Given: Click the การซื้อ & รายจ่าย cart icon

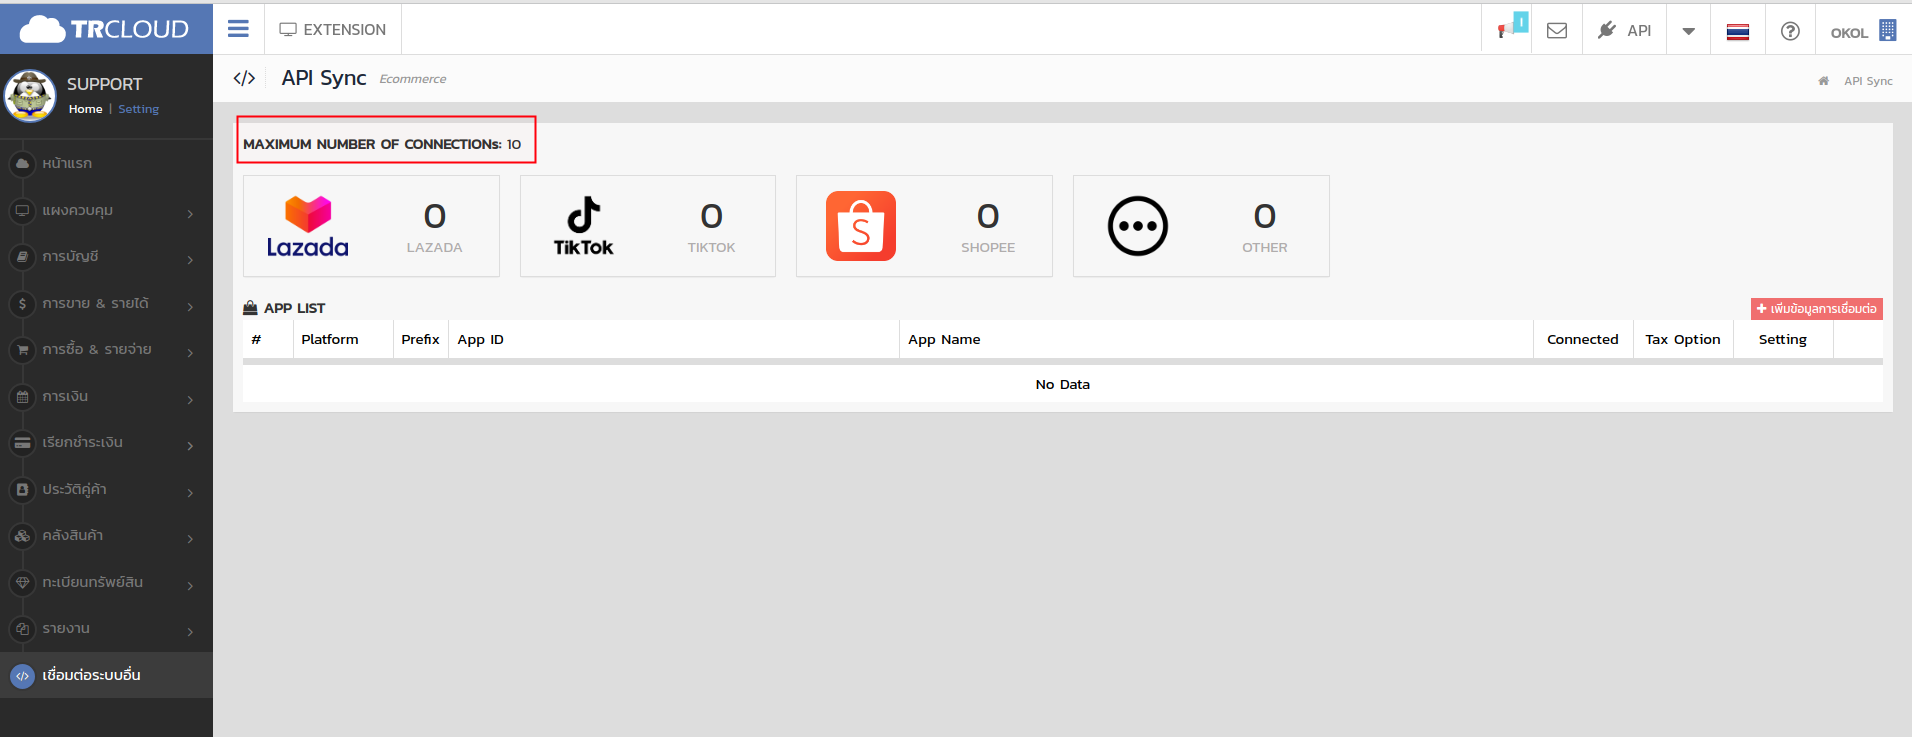Looking at the screenshot, I should [22, 350].
